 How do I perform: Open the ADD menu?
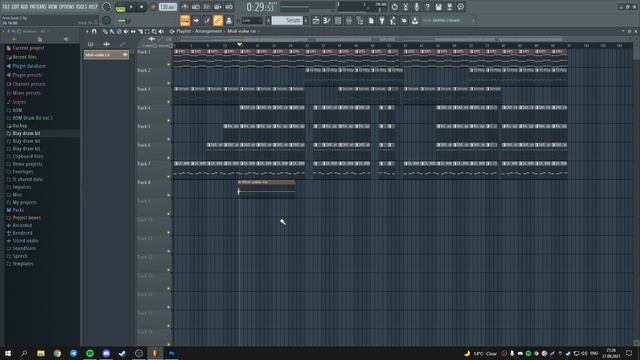click(x=24, y=7)
